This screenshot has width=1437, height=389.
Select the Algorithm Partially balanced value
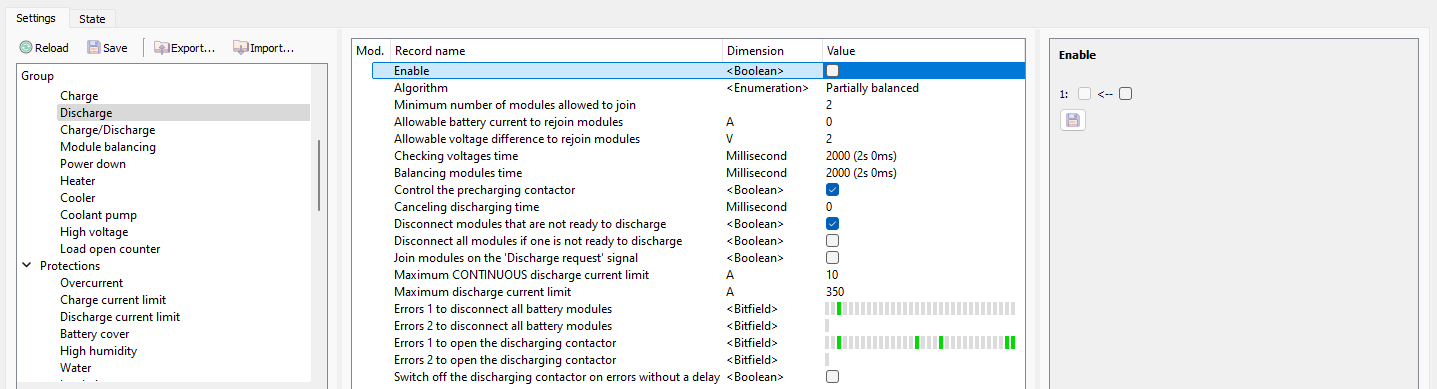872,88
